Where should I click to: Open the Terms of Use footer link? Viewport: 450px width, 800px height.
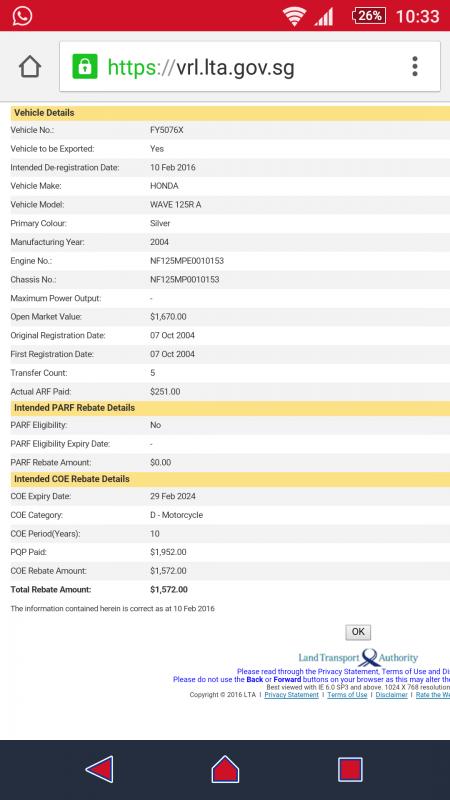pos(347,695)
